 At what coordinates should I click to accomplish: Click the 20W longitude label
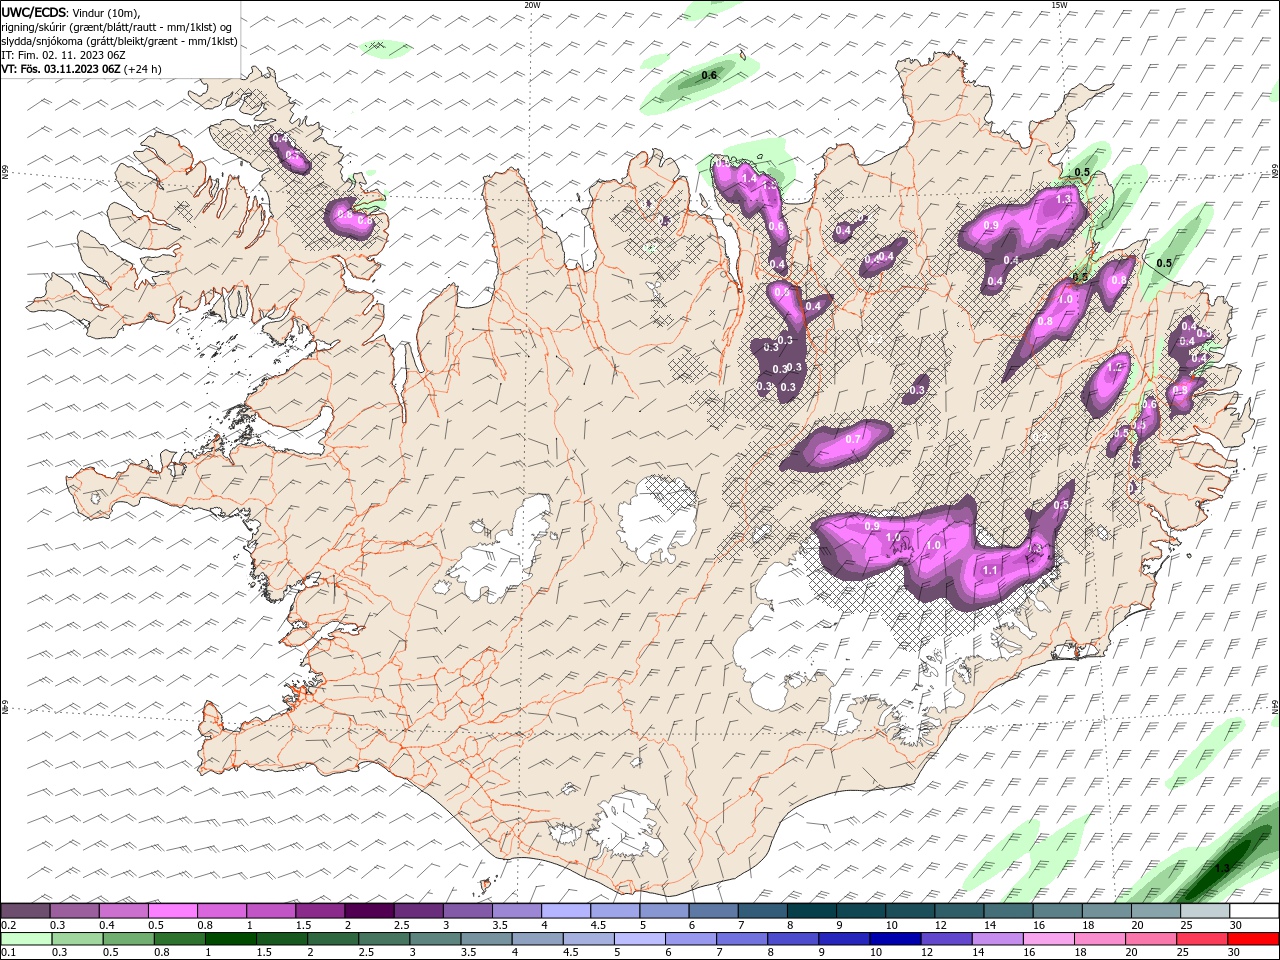click(532, 5)
